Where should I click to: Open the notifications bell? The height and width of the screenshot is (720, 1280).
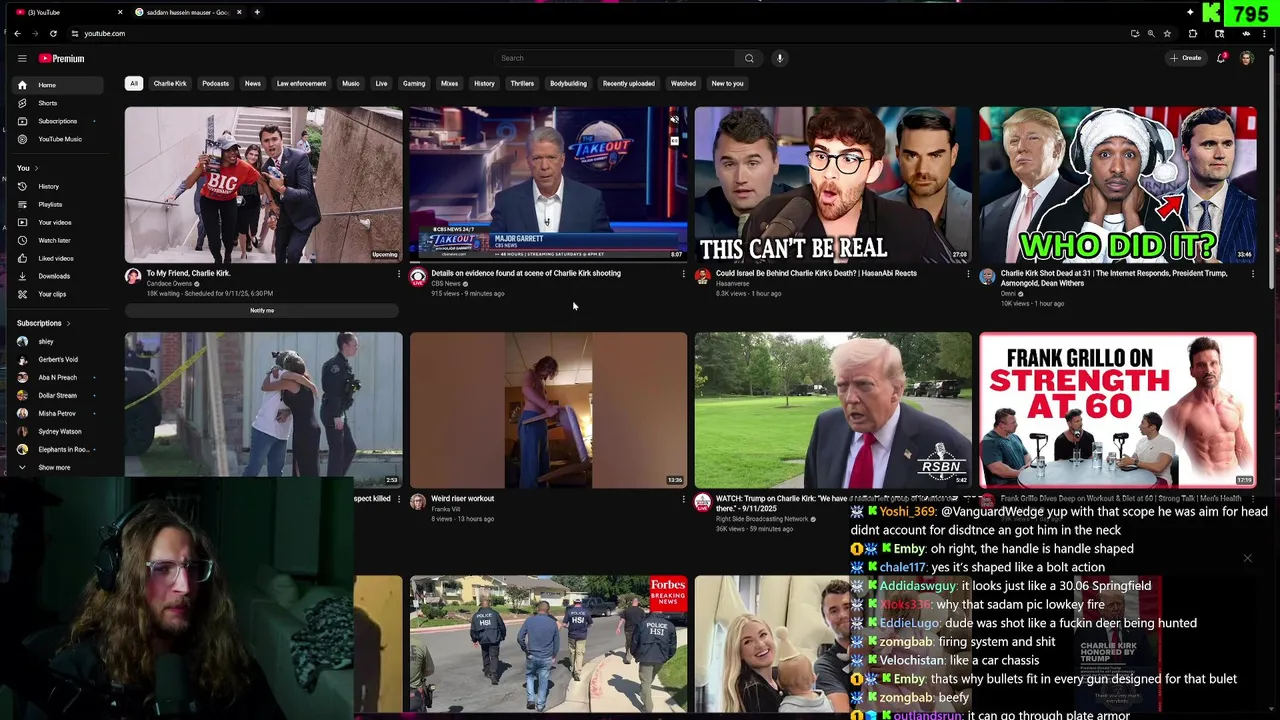pos(1221,58)
